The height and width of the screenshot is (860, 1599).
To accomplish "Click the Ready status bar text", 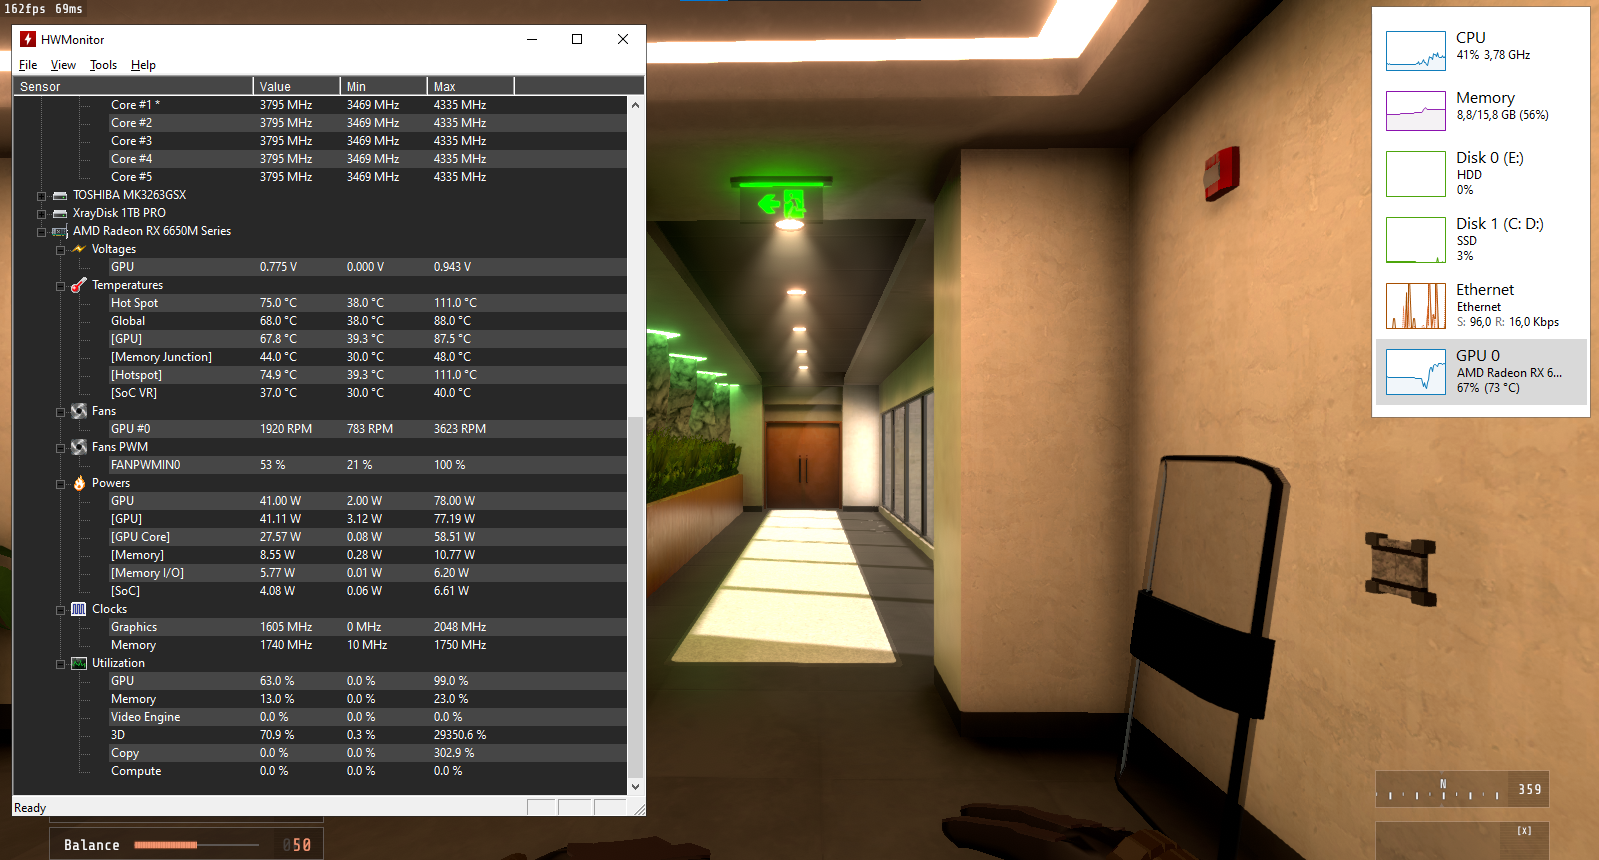I will [30, 808].
